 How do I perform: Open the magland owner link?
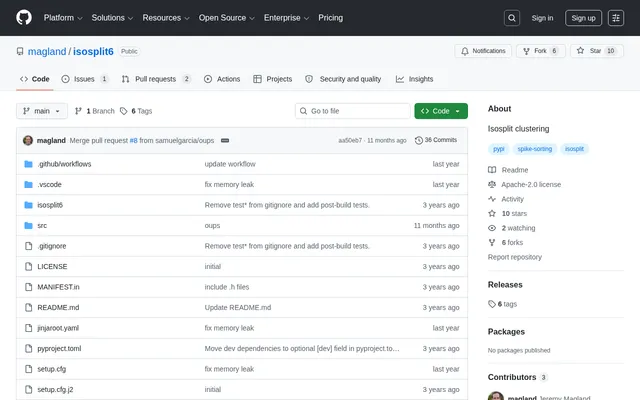(47, 51)
